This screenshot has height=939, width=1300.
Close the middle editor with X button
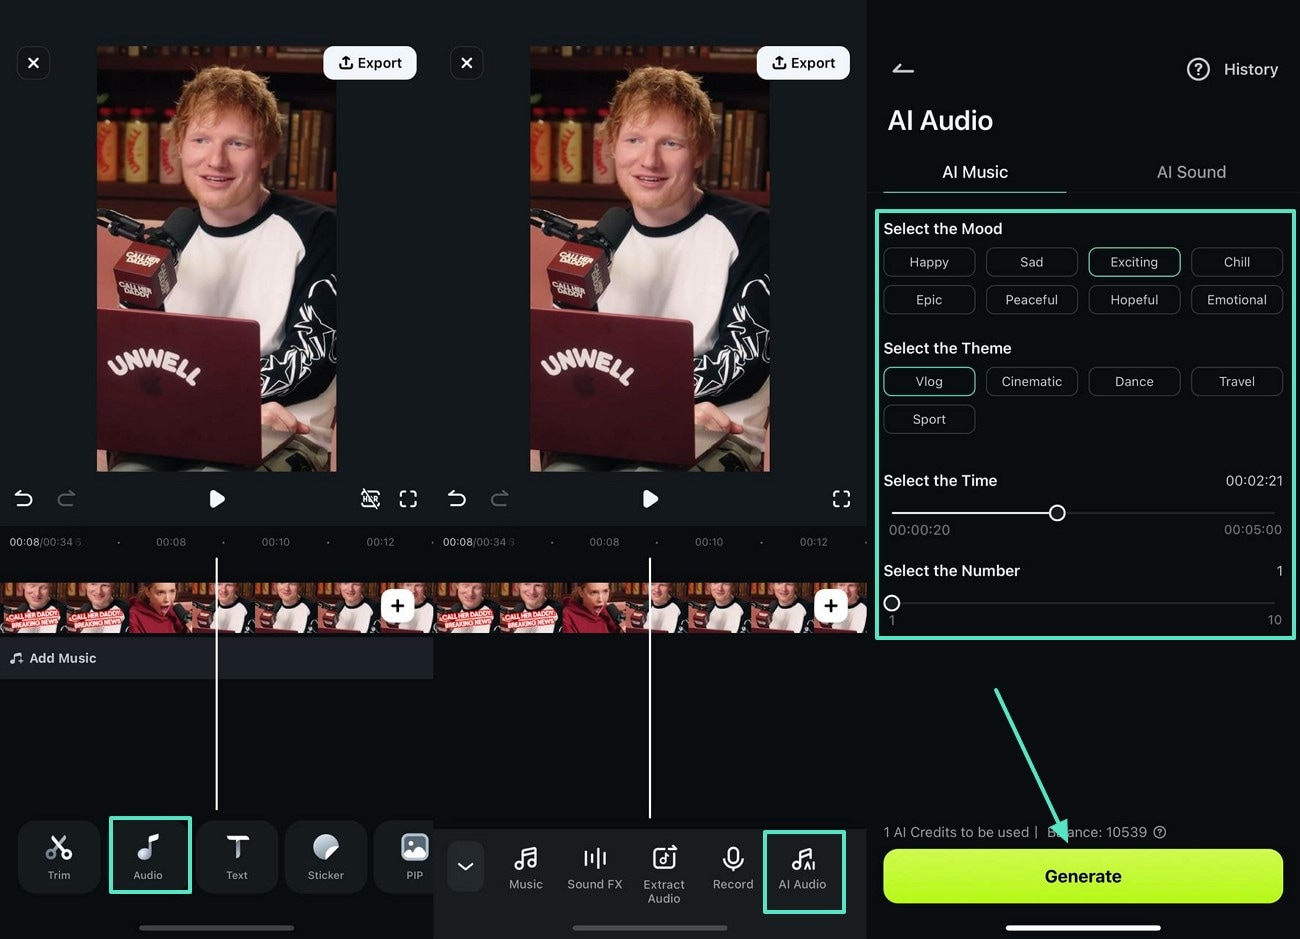tap(467, 63)
